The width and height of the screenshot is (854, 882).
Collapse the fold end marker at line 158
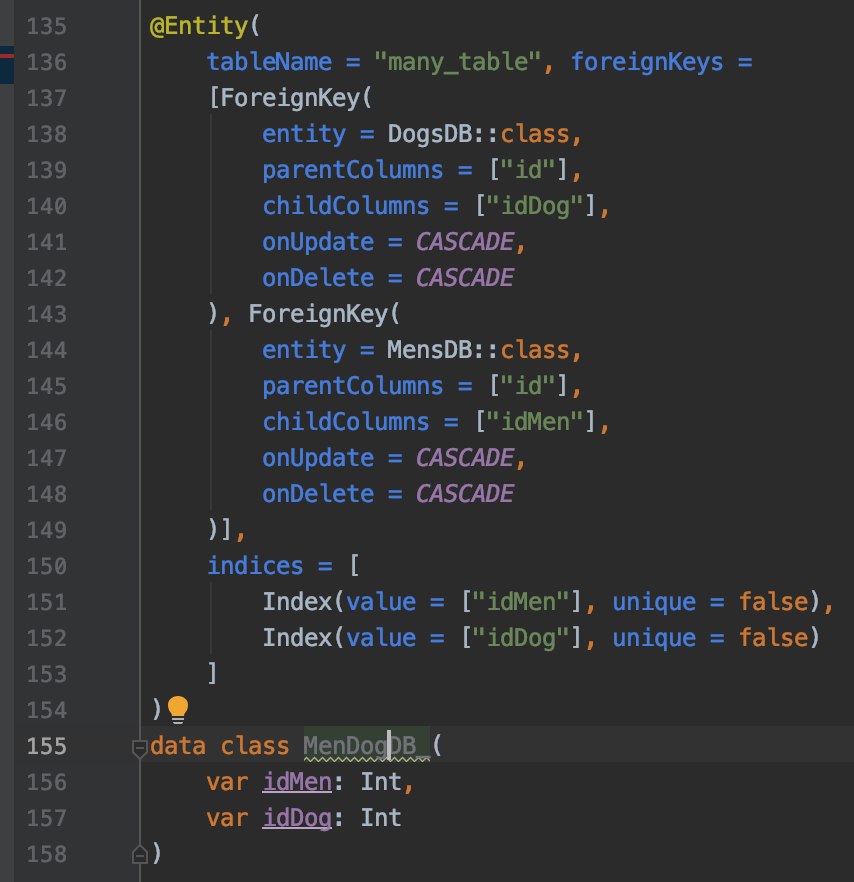(x=139, y=855)
